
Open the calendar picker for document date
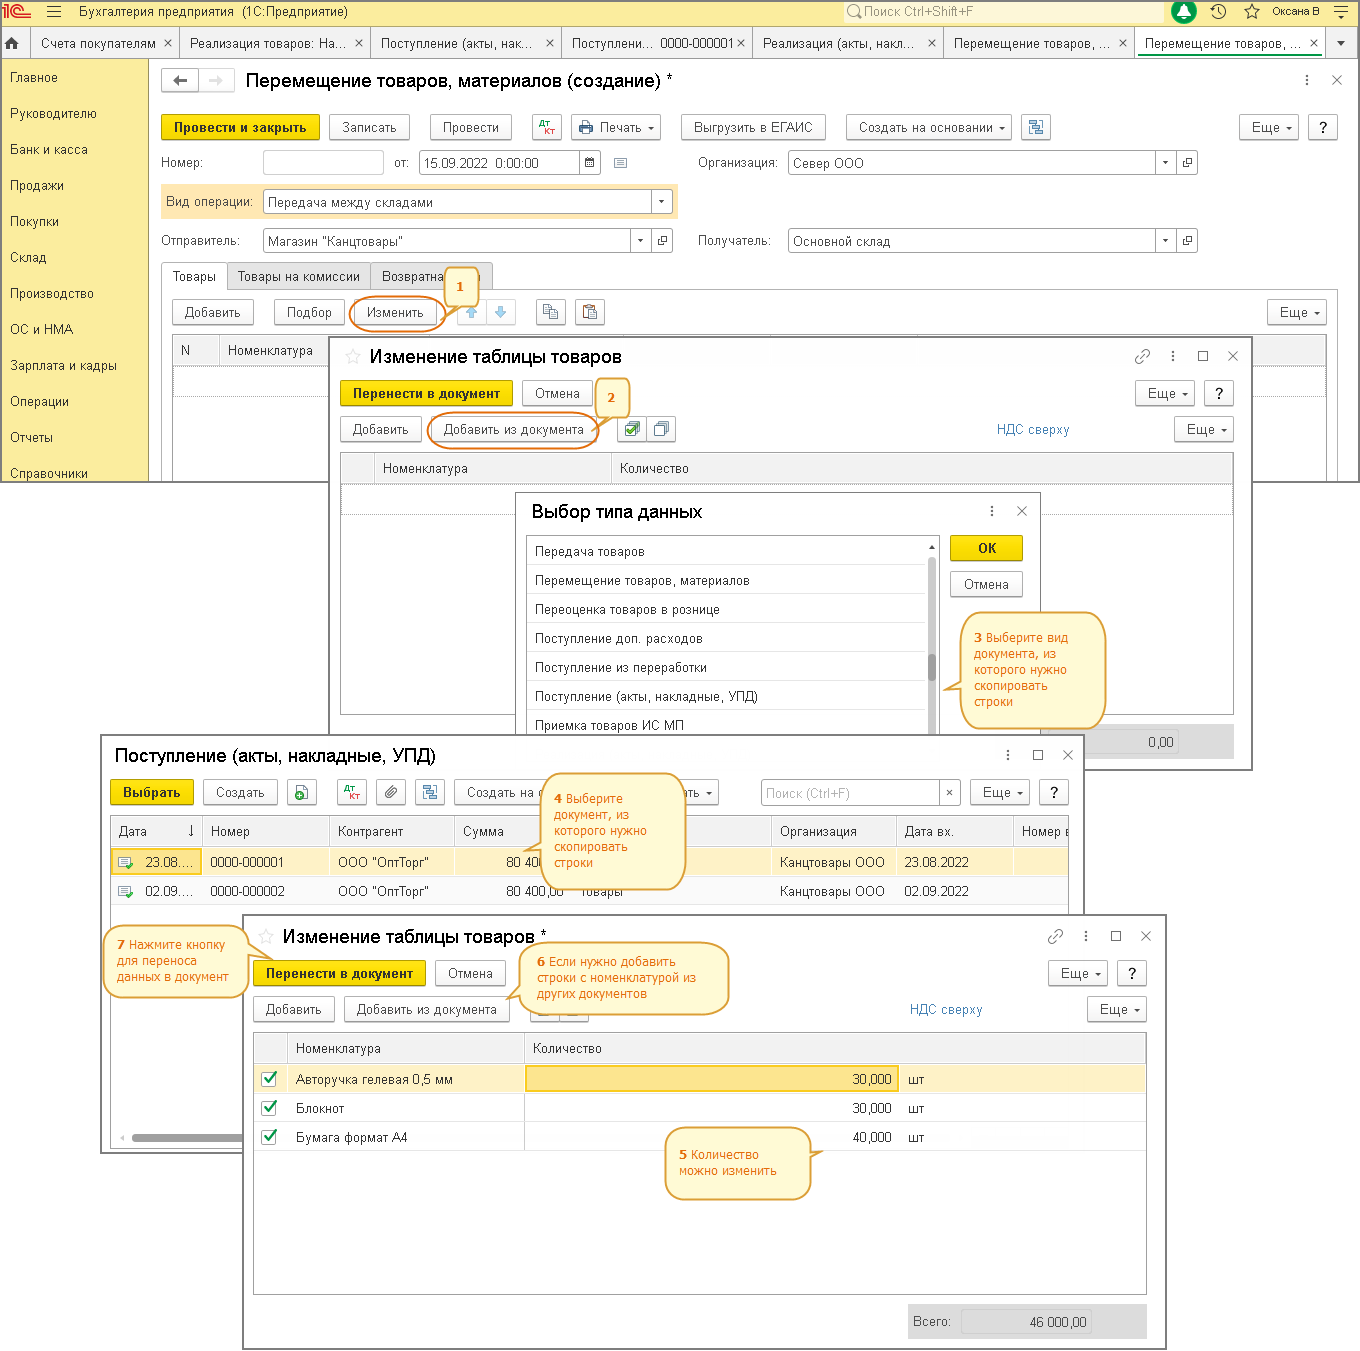(x=590, y=163)
